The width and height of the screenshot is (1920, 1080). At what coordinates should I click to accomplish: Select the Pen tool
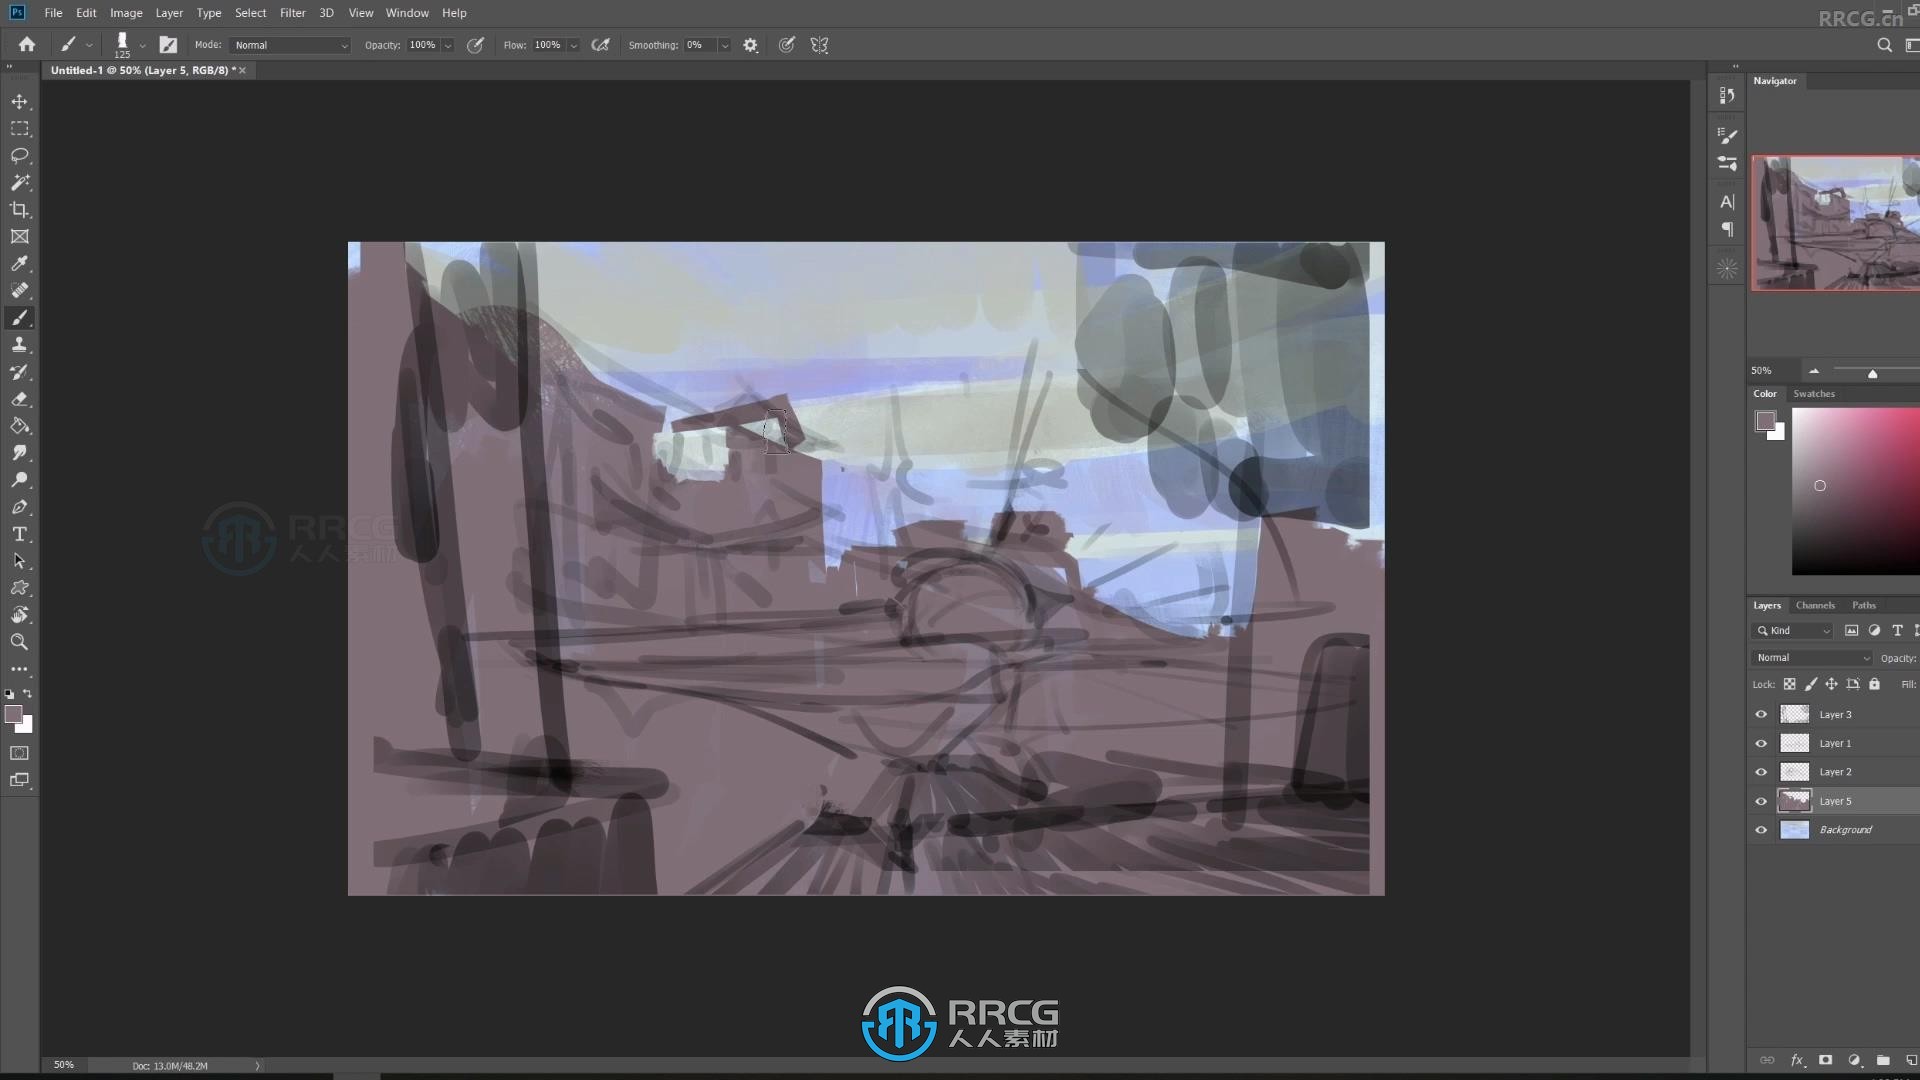[19, 507]
